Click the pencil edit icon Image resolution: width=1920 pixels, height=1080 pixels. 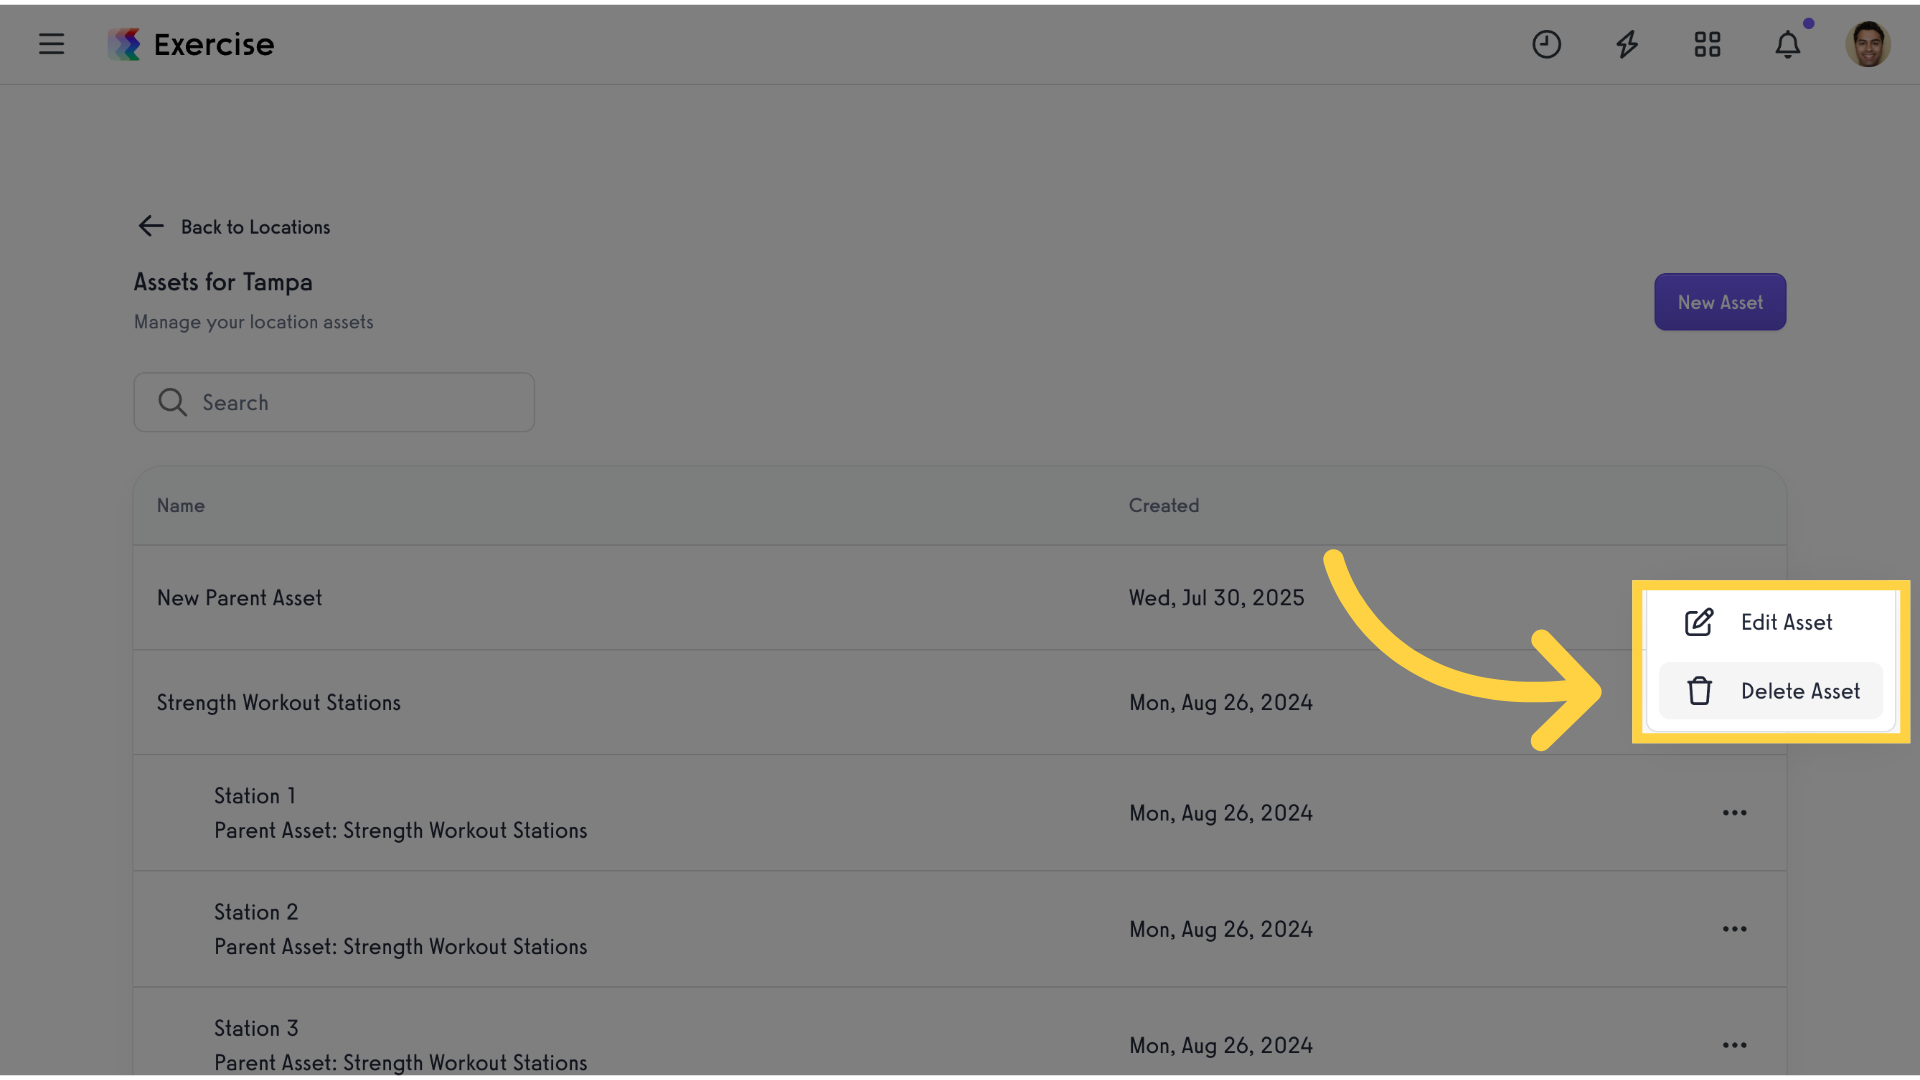pyautogui.click(x=1699, y=622)
